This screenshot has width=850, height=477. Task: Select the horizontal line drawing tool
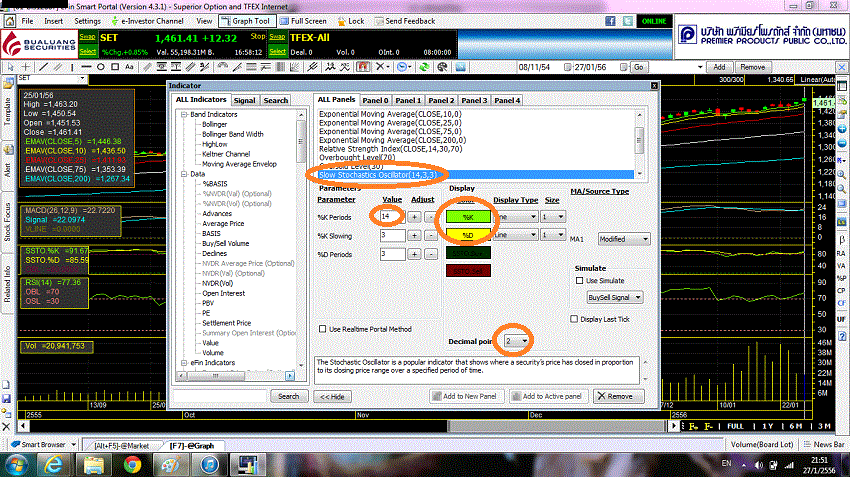click(86, 67)
